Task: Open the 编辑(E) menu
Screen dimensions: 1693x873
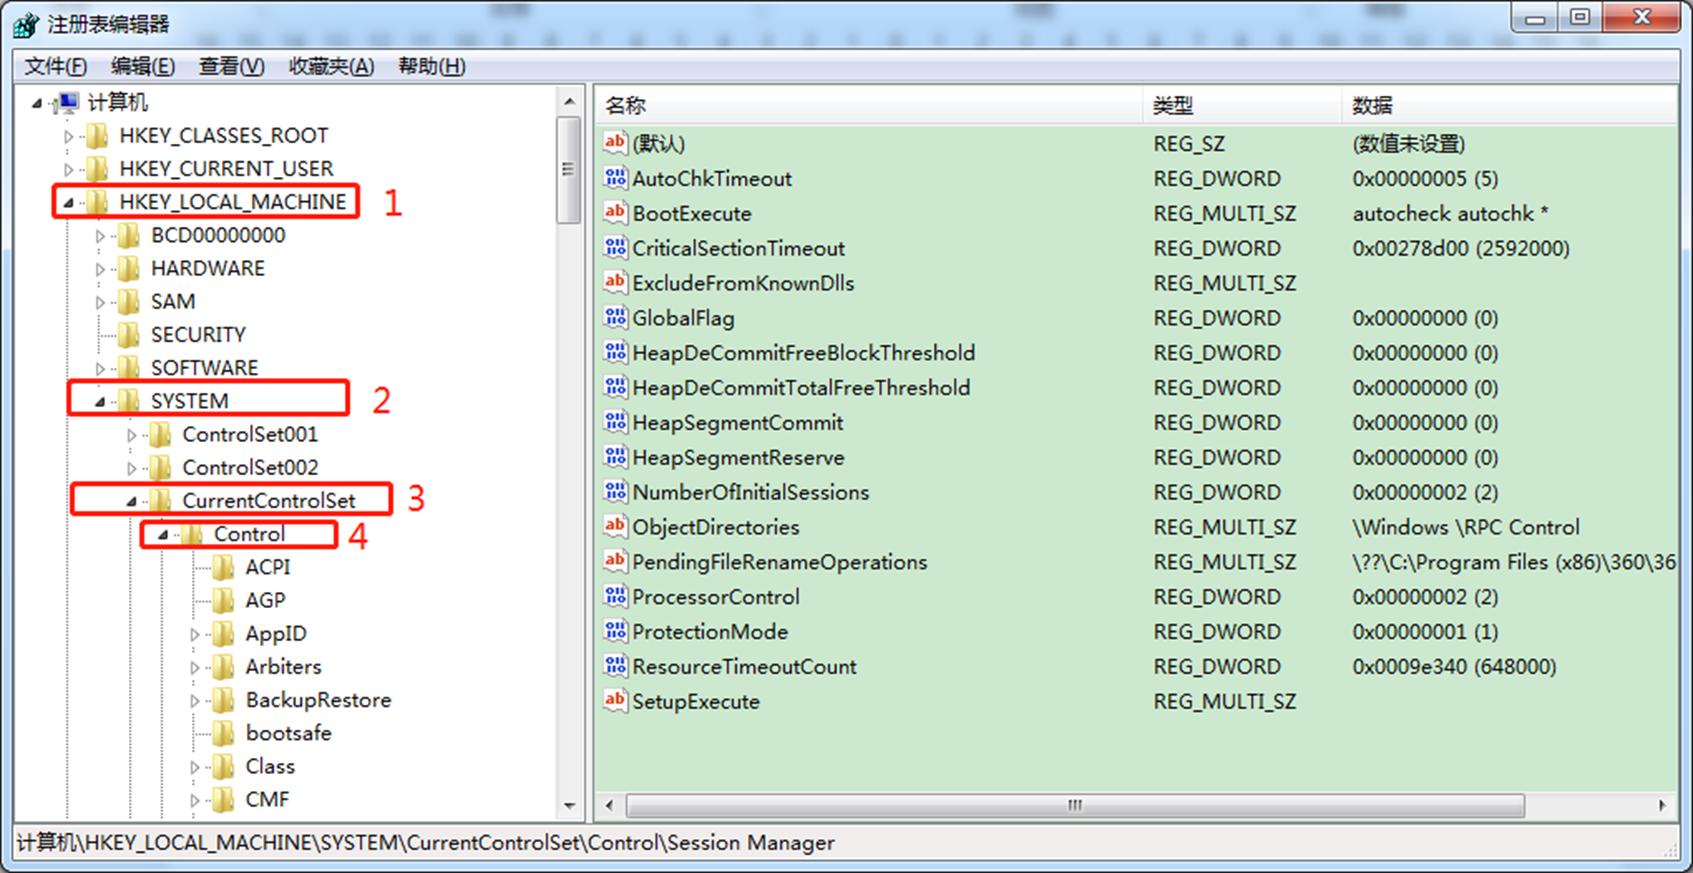Action: click(x=143, y=66)
